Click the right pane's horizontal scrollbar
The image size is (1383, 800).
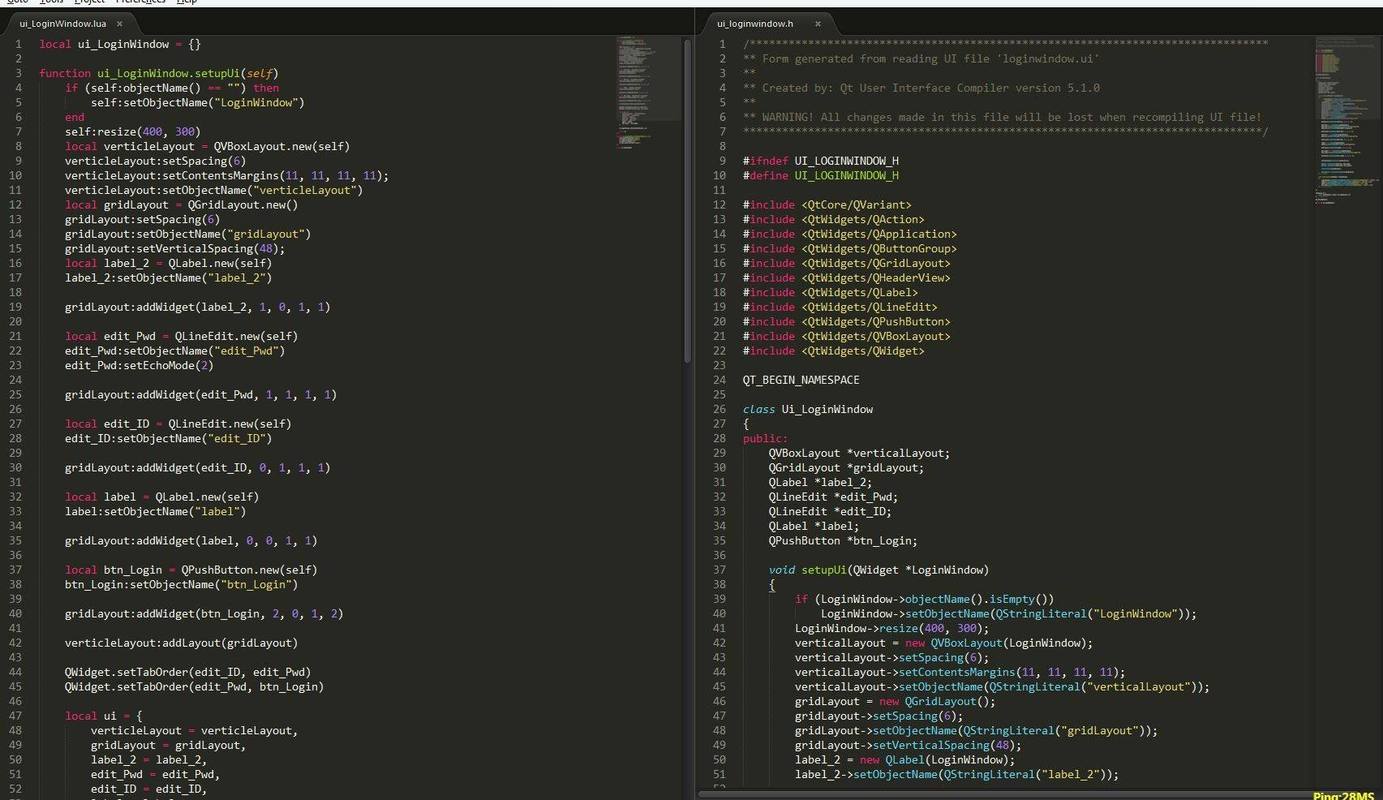pyautogui.click(x=1000, y=794)
